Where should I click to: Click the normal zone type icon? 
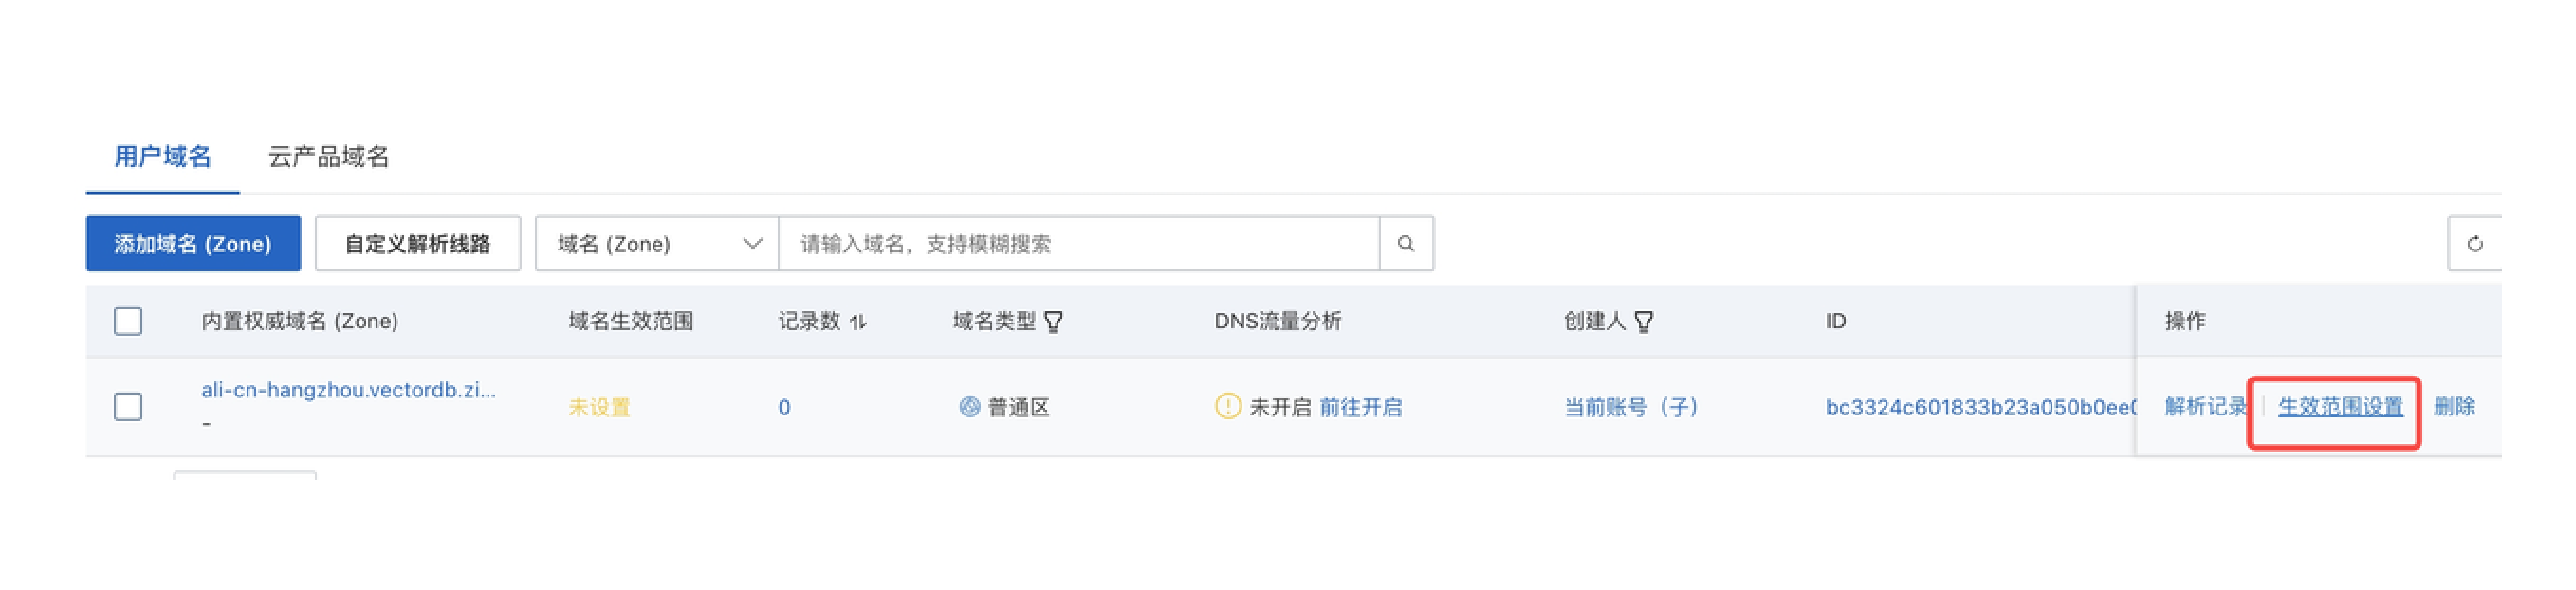pyautogui.click(x=969, y=406)
